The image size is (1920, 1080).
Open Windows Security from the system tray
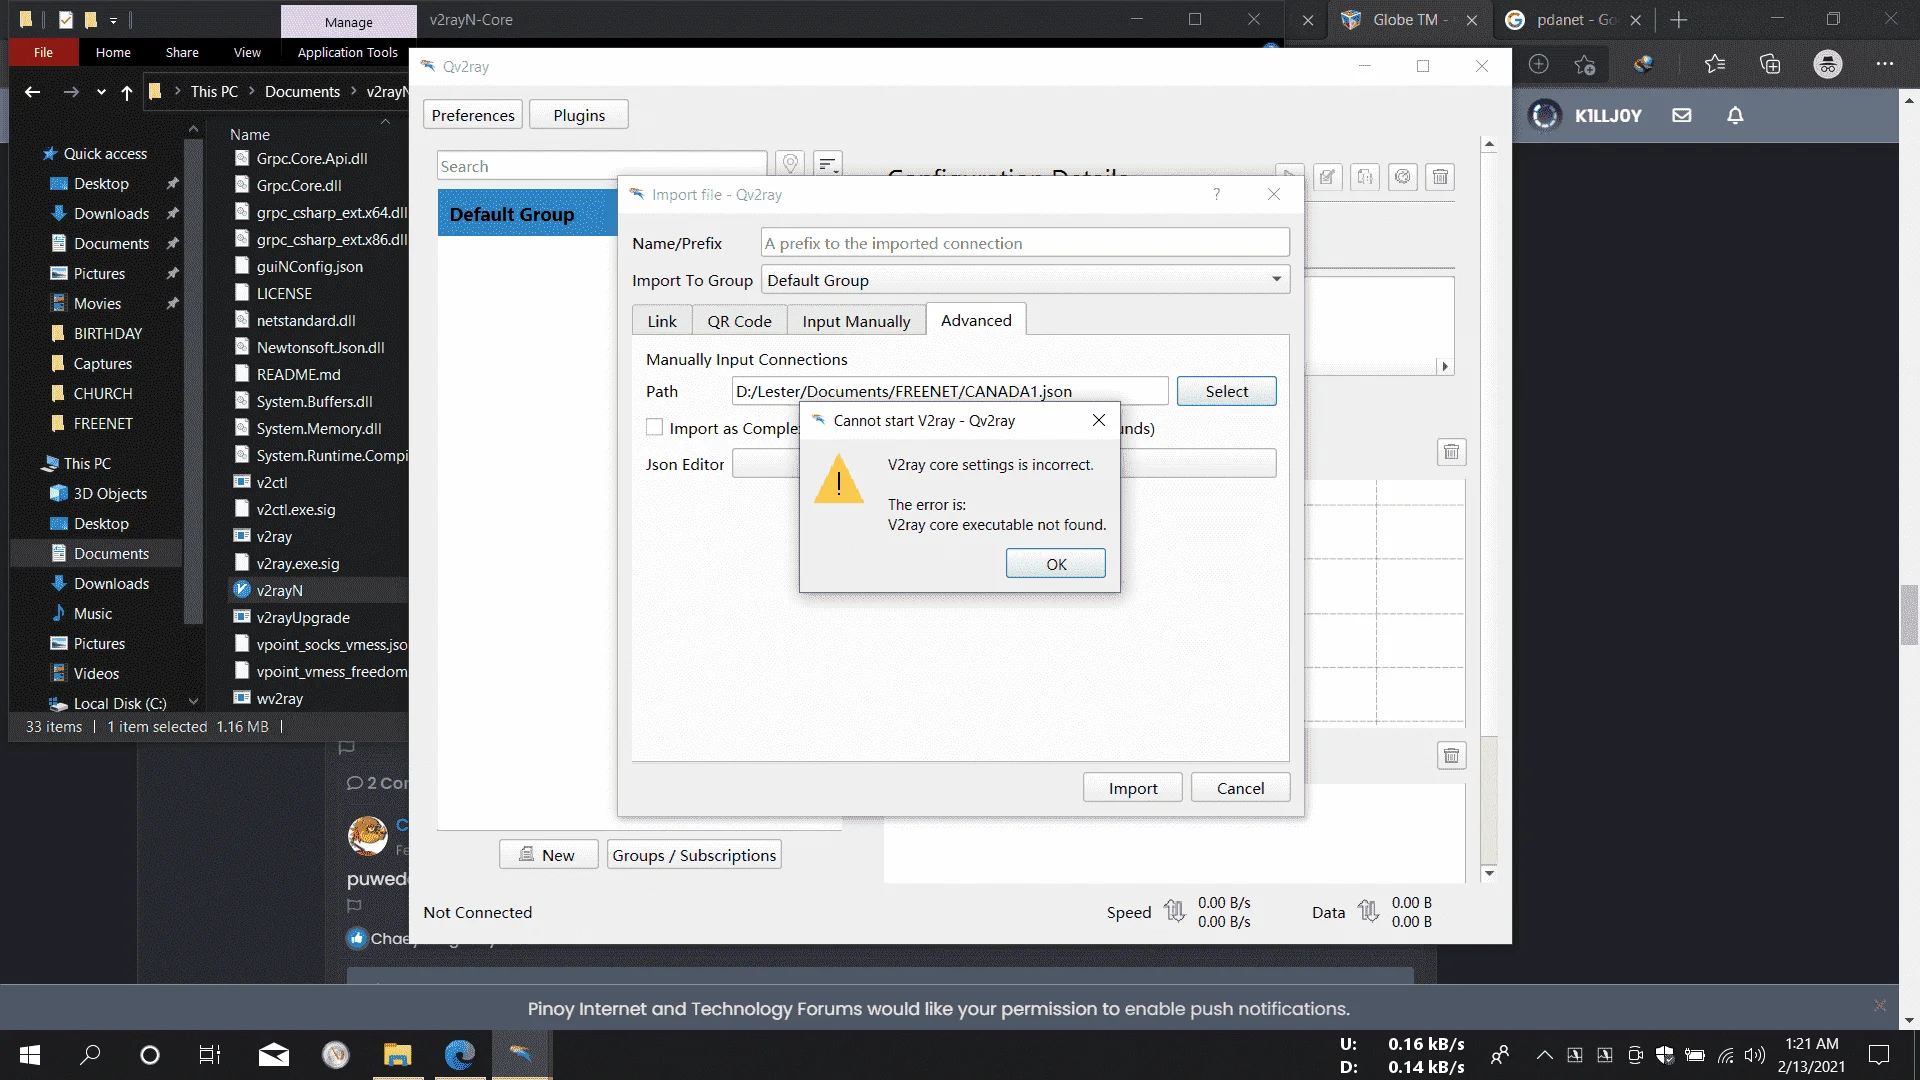pyautogui.click(x=1665, y=1055)
